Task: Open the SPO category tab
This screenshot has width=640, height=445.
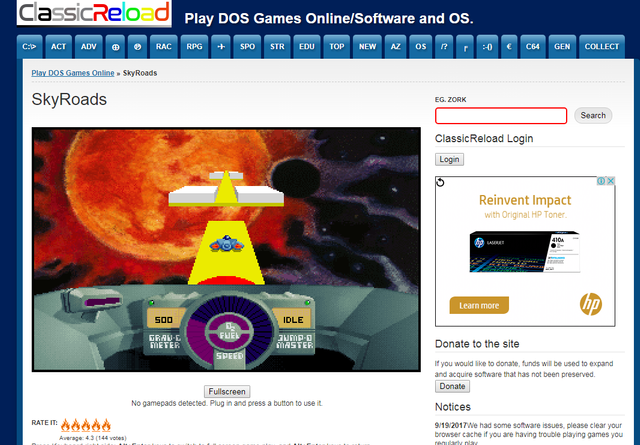Action: 247,47
